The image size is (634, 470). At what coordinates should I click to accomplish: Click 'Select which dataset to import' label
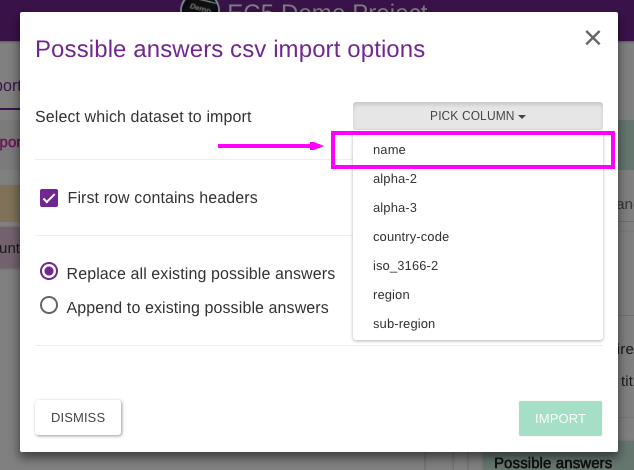coord(143,117)
